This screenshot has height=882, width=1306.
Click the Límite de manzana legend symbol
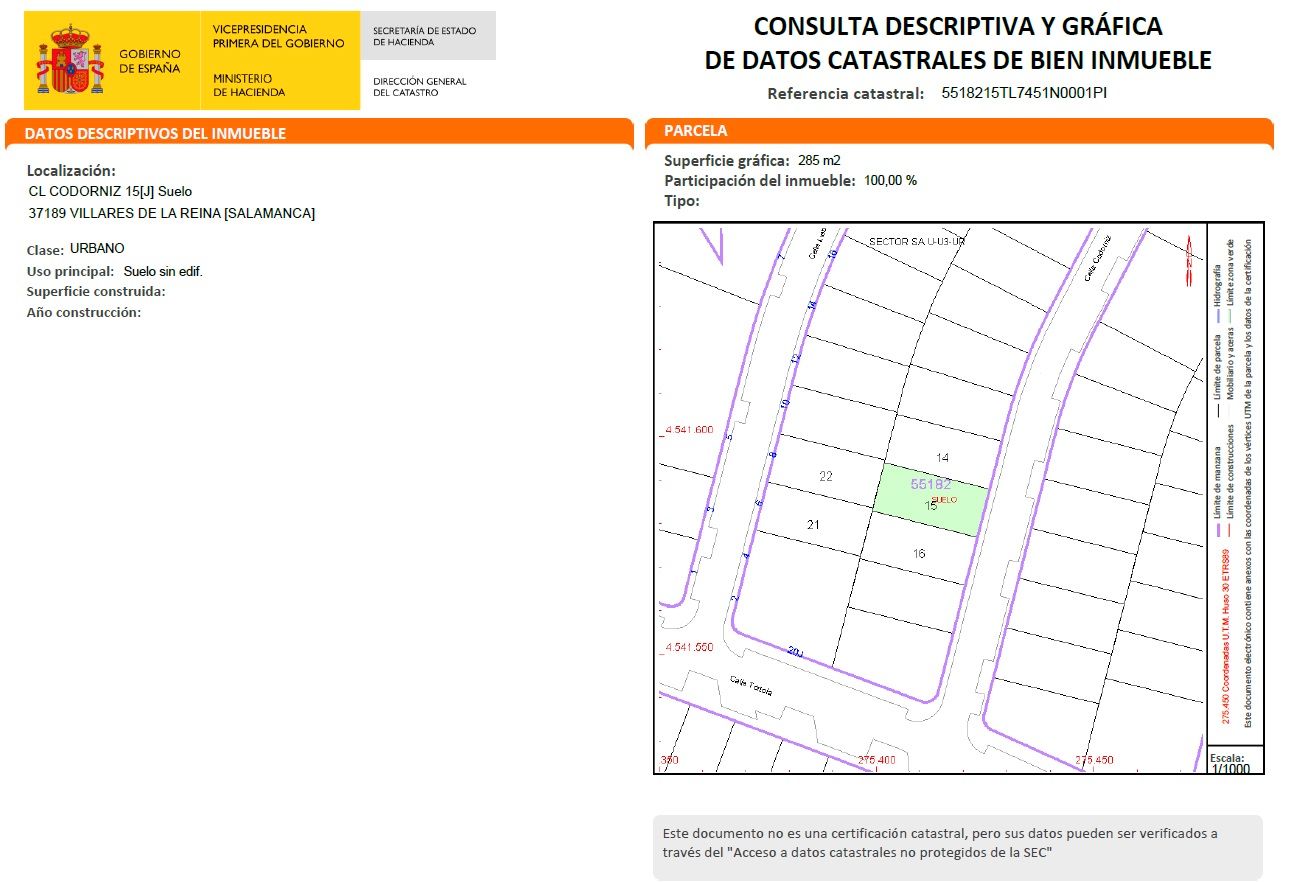[1219, 528]
